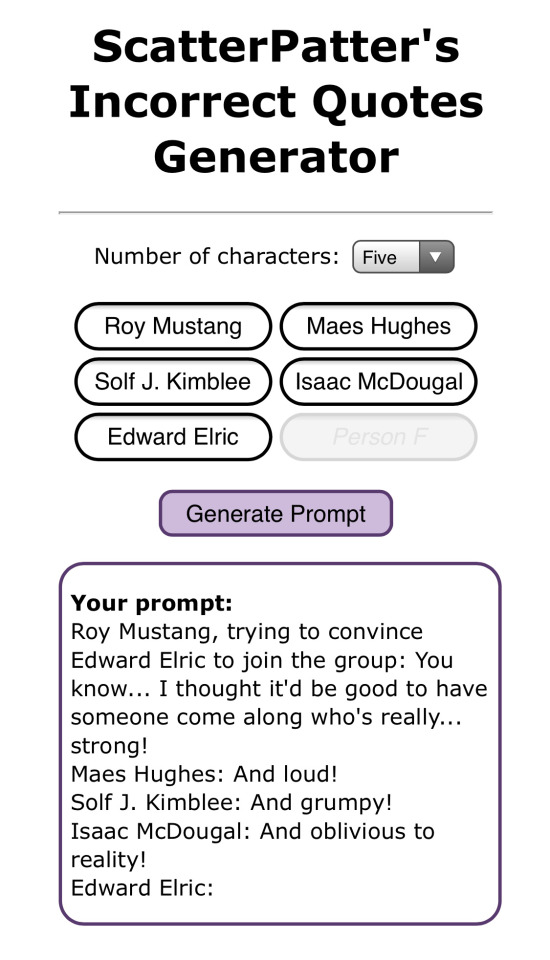The width and height of the screenshot is (550, 960).
Task: Click the Your prompt heading text
Action: click(151, 603)
